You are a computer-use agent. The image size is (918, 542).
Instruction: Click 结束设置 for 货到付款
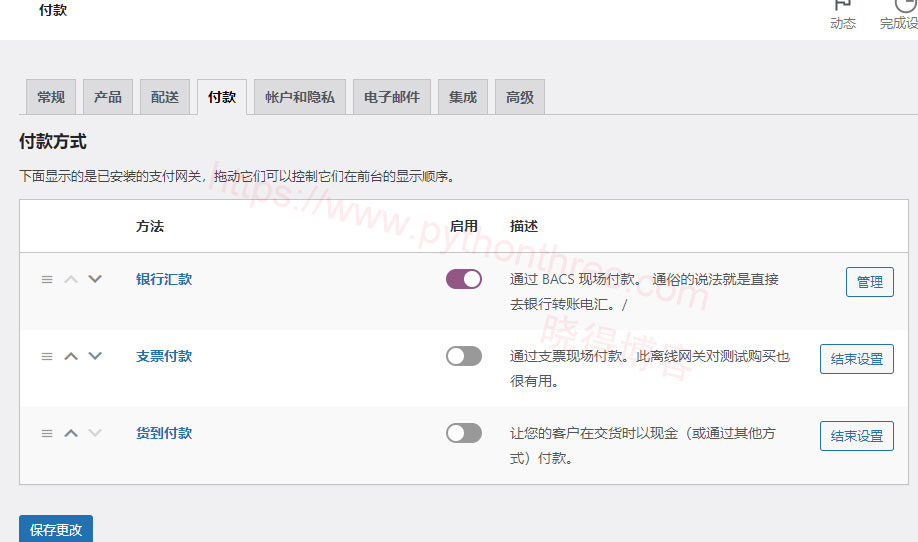(857, 436)
